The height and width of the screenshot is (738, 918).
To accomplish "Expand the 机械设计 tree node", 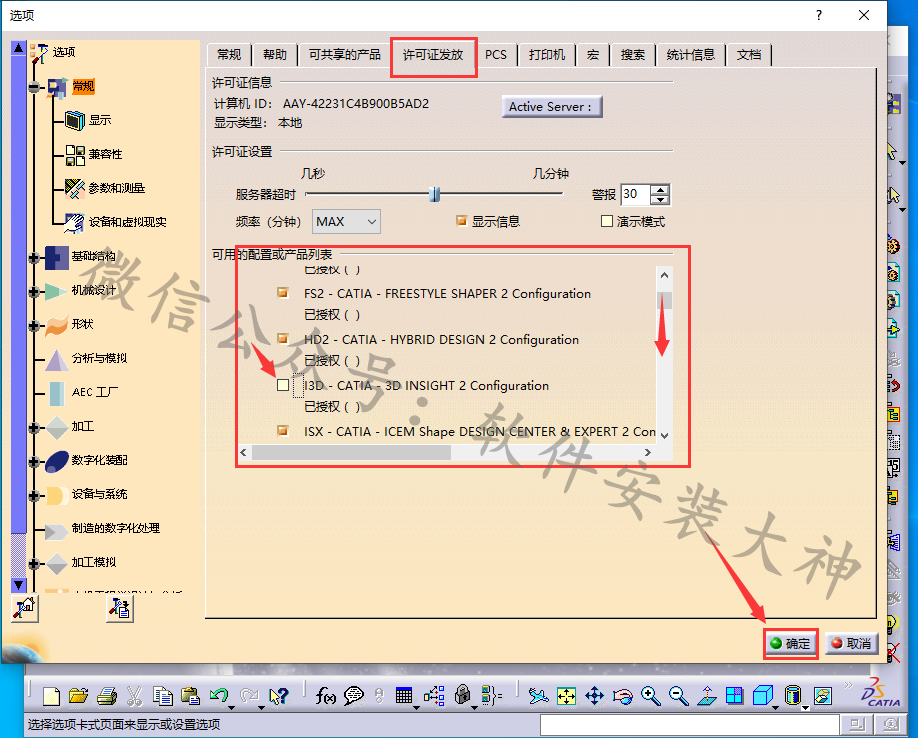I will click(34, 291).
